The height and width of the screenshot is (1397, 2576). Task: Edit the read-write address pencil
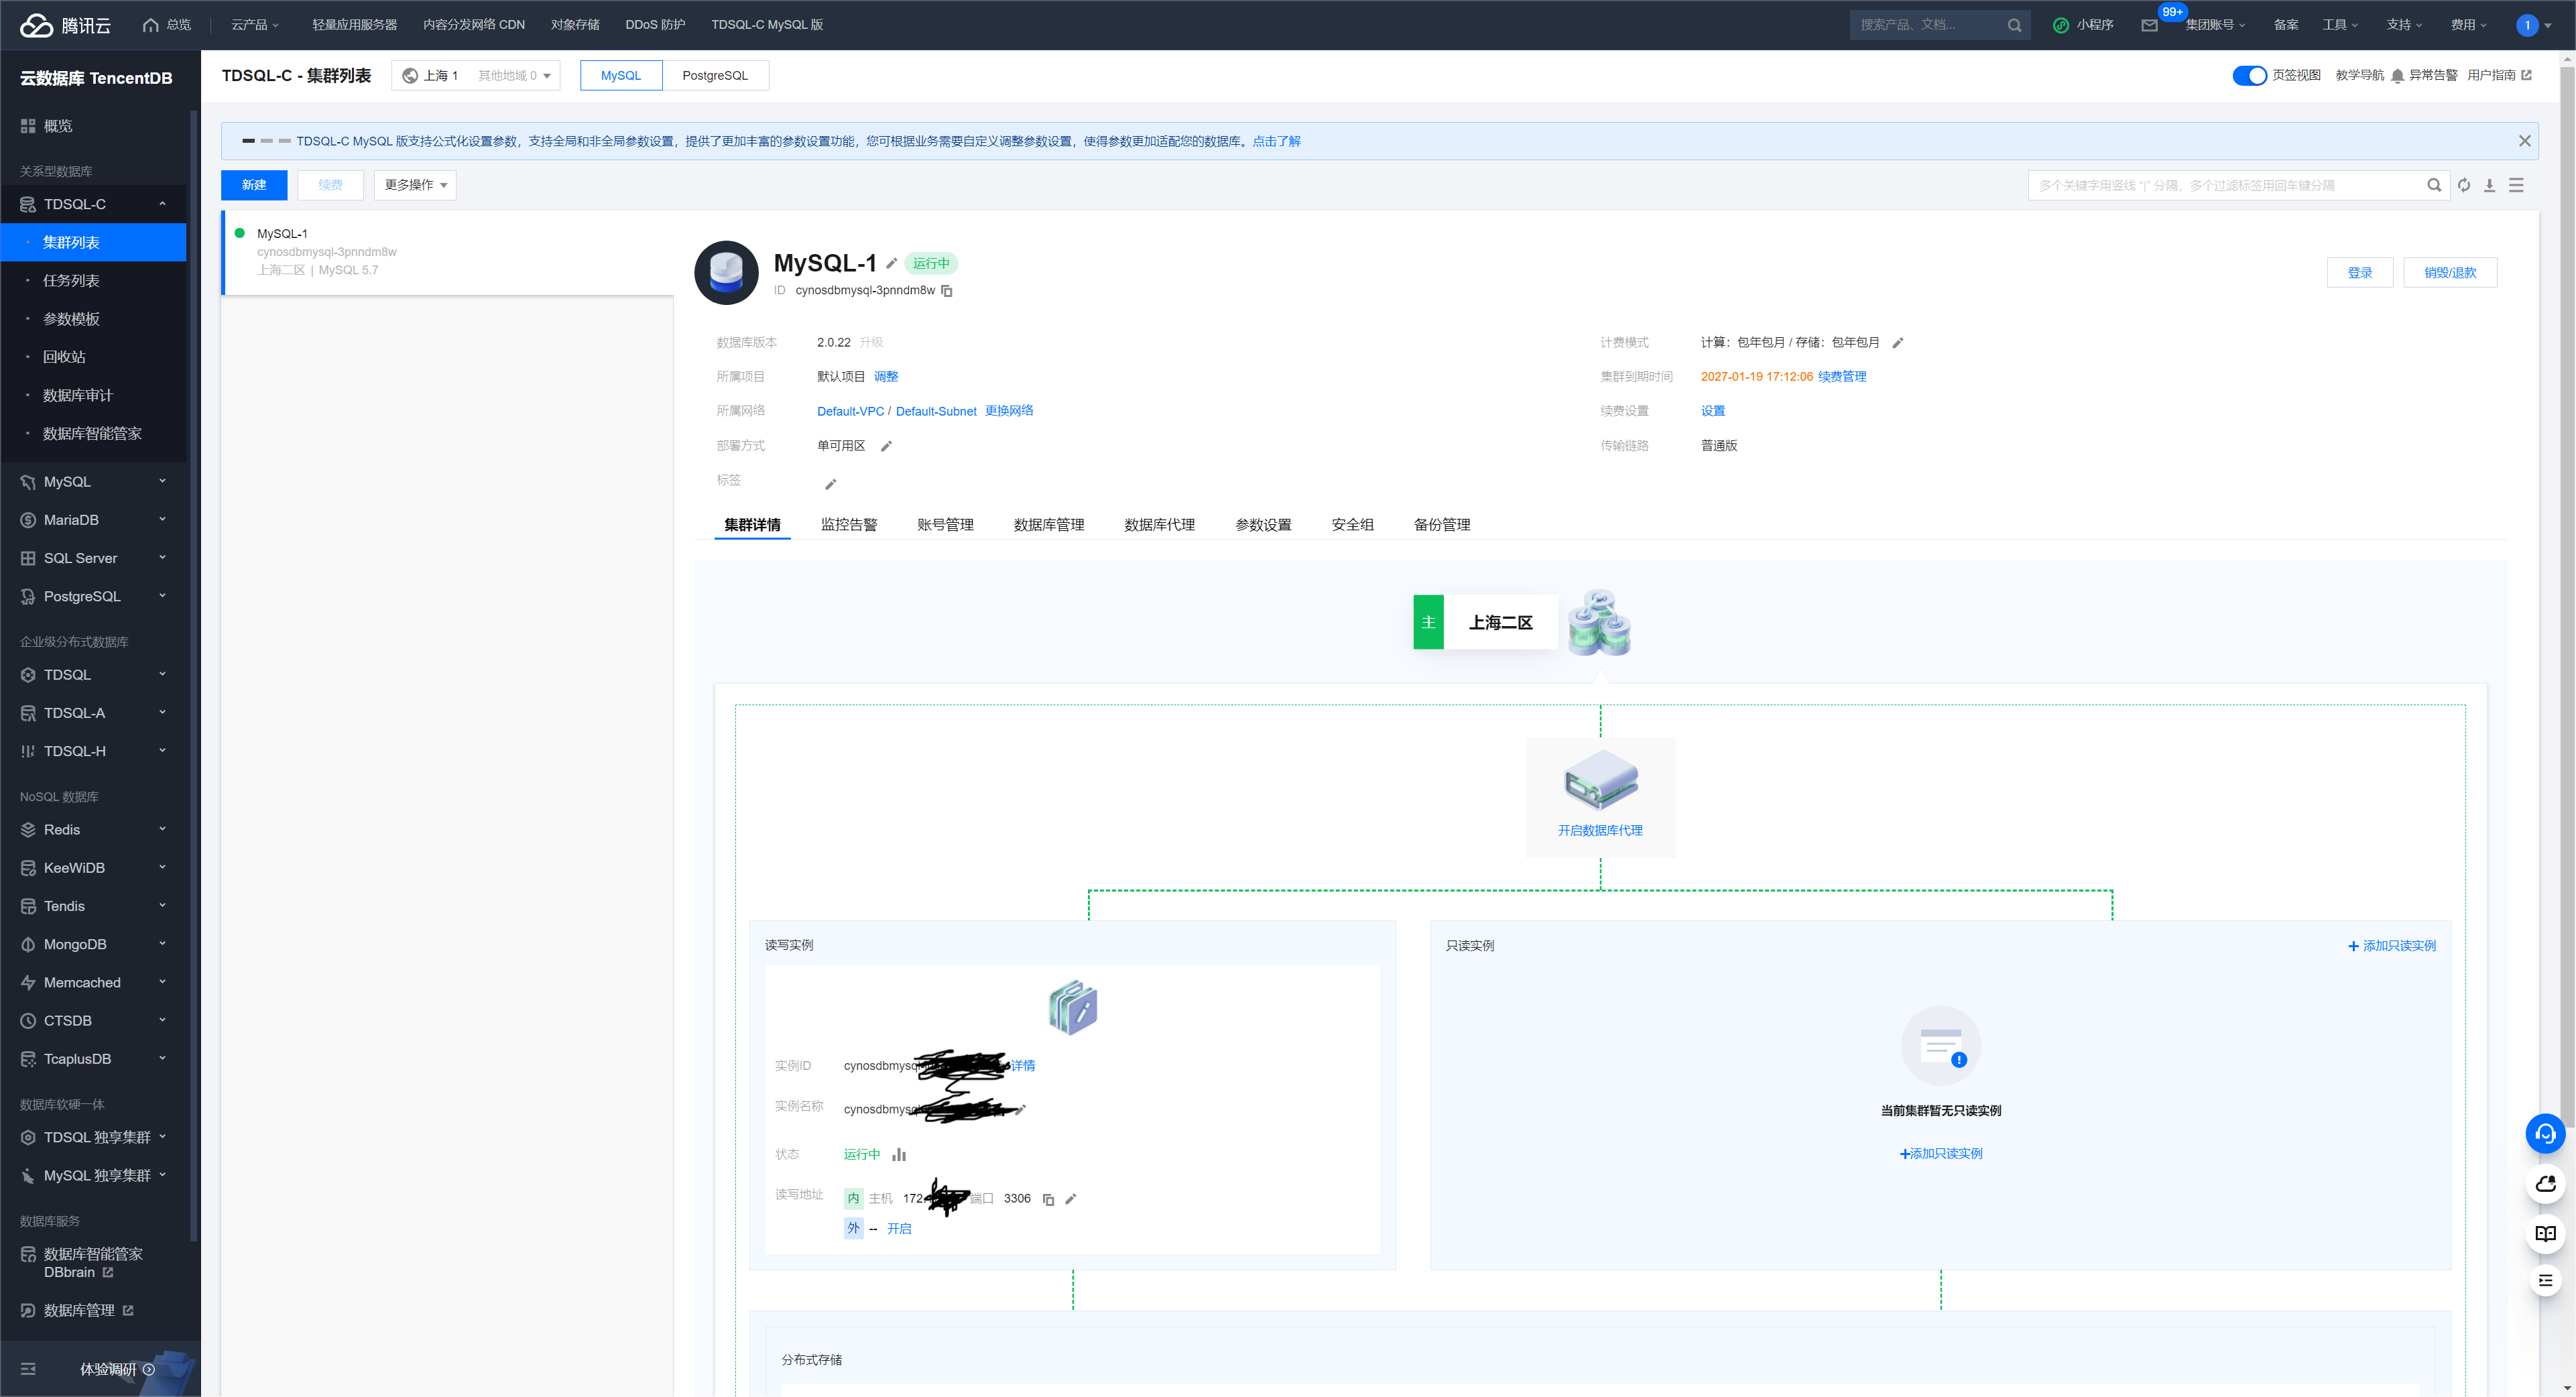tap(1070, 1199)
